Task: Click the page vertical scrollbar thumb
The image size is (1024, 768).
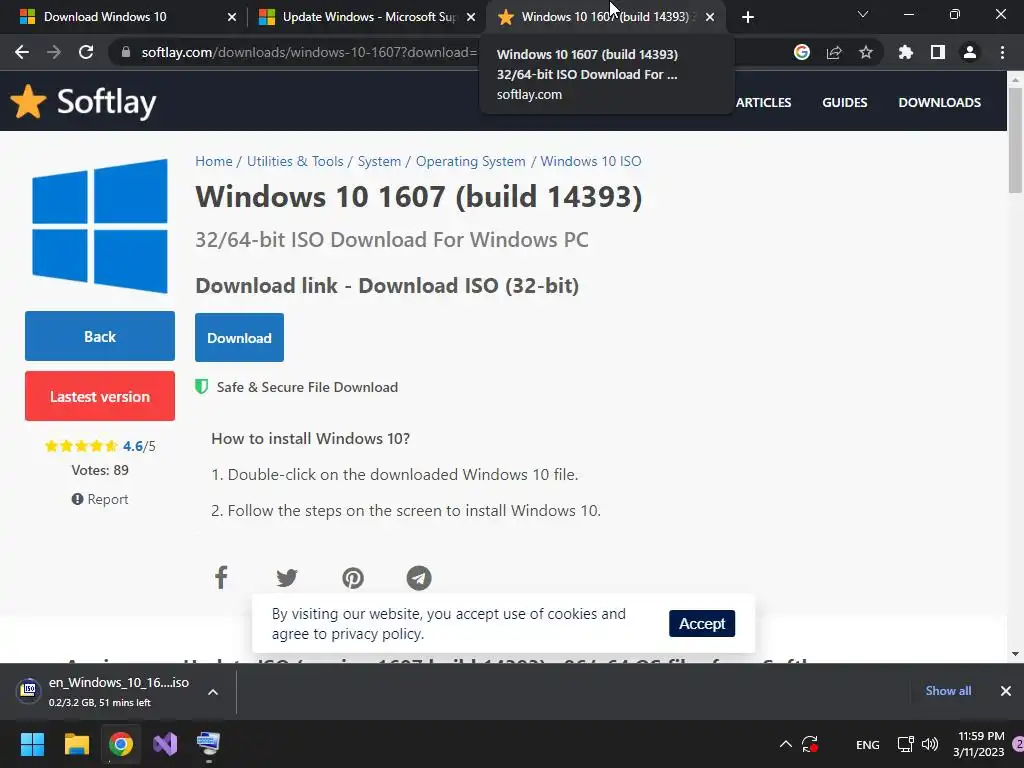Action: [1015, 140]
